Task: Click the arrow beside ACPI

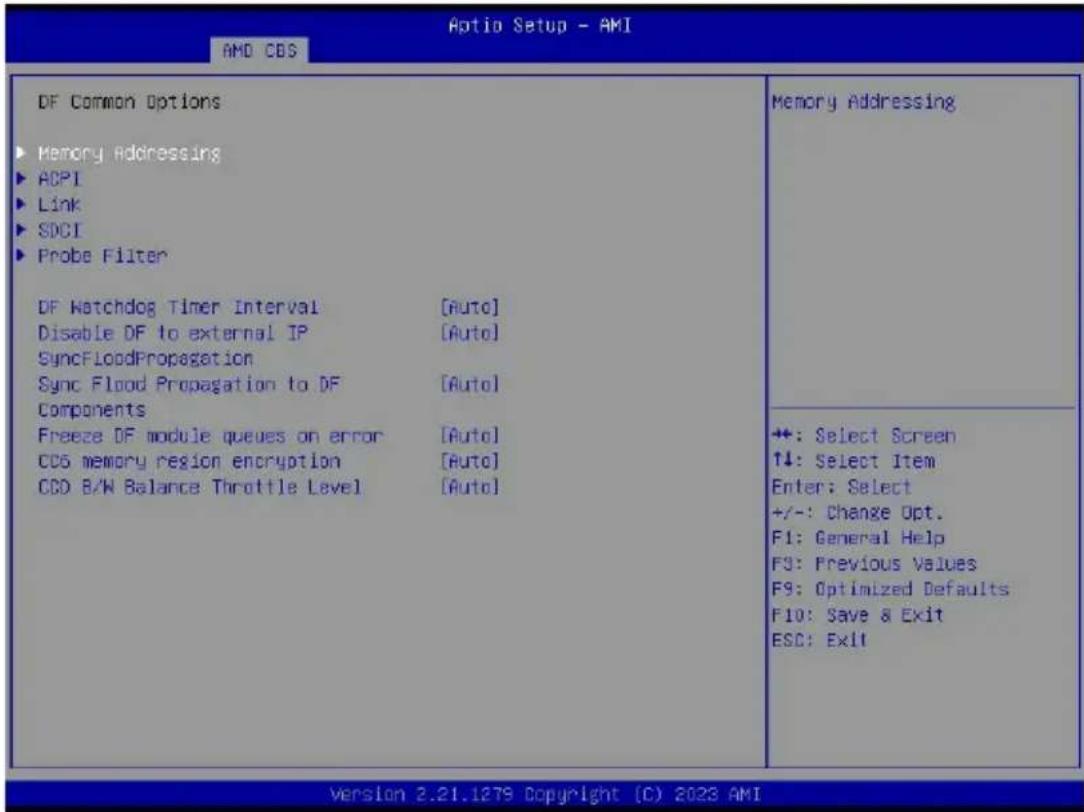Action: pos(21,179)
